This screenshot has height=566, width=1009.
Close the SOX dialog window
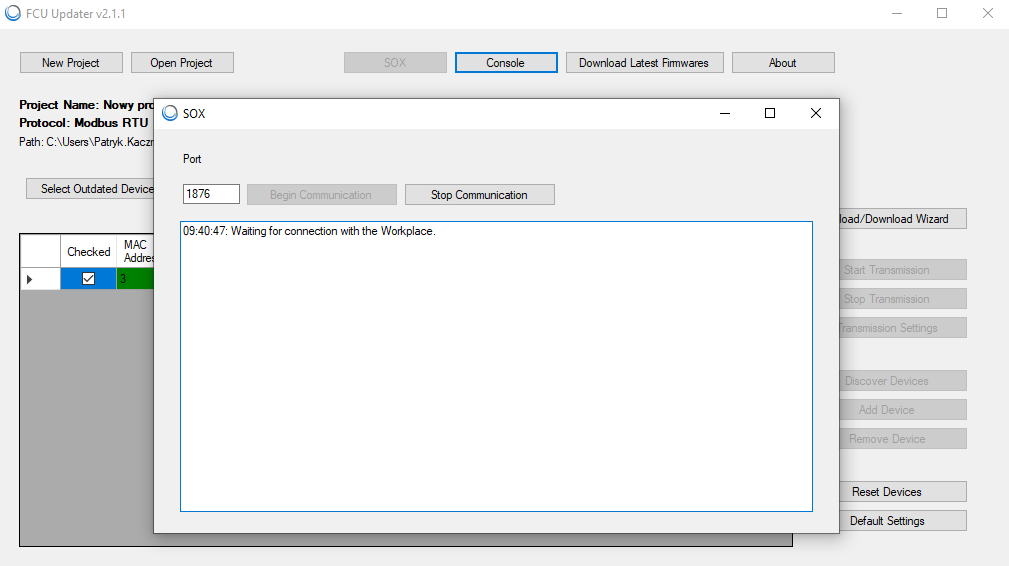[815, 114]
